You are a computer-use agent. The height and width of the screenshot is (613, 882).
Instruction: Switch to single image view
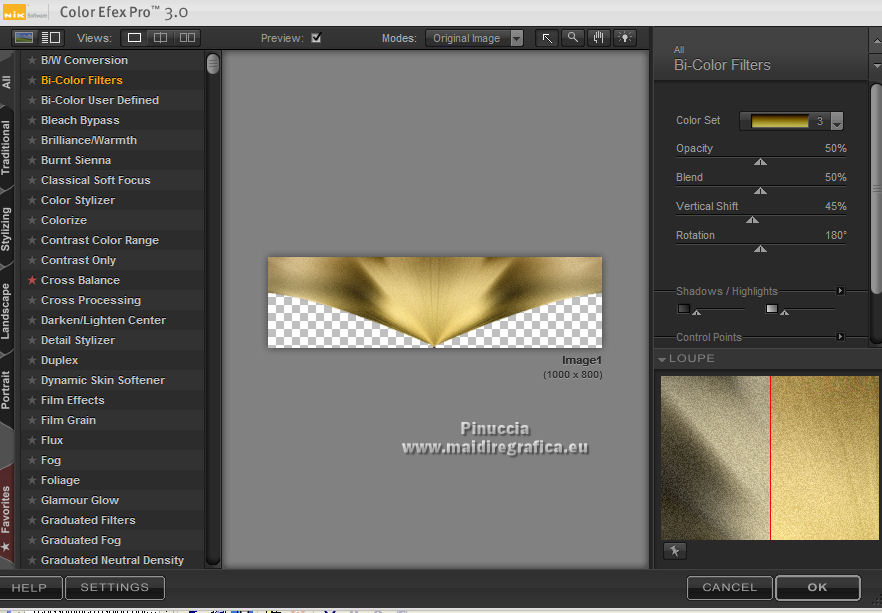point(134,38)
